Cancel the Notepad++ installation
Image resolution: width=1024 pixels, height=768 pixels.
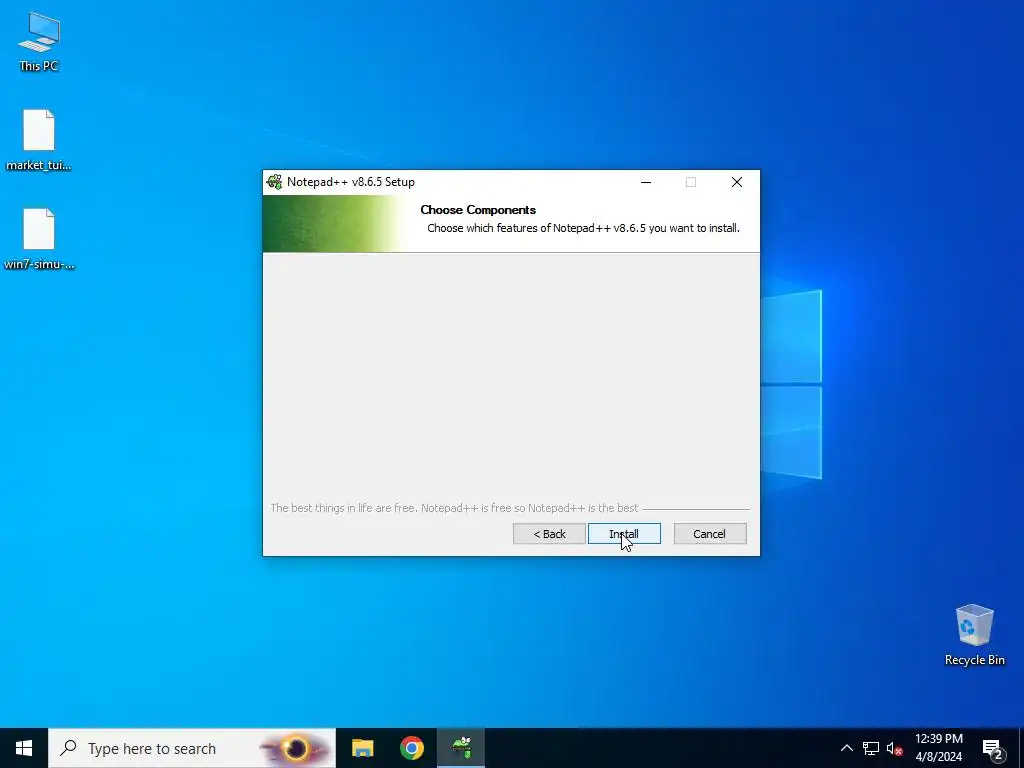pyautogui.click(x=710, y=534)
